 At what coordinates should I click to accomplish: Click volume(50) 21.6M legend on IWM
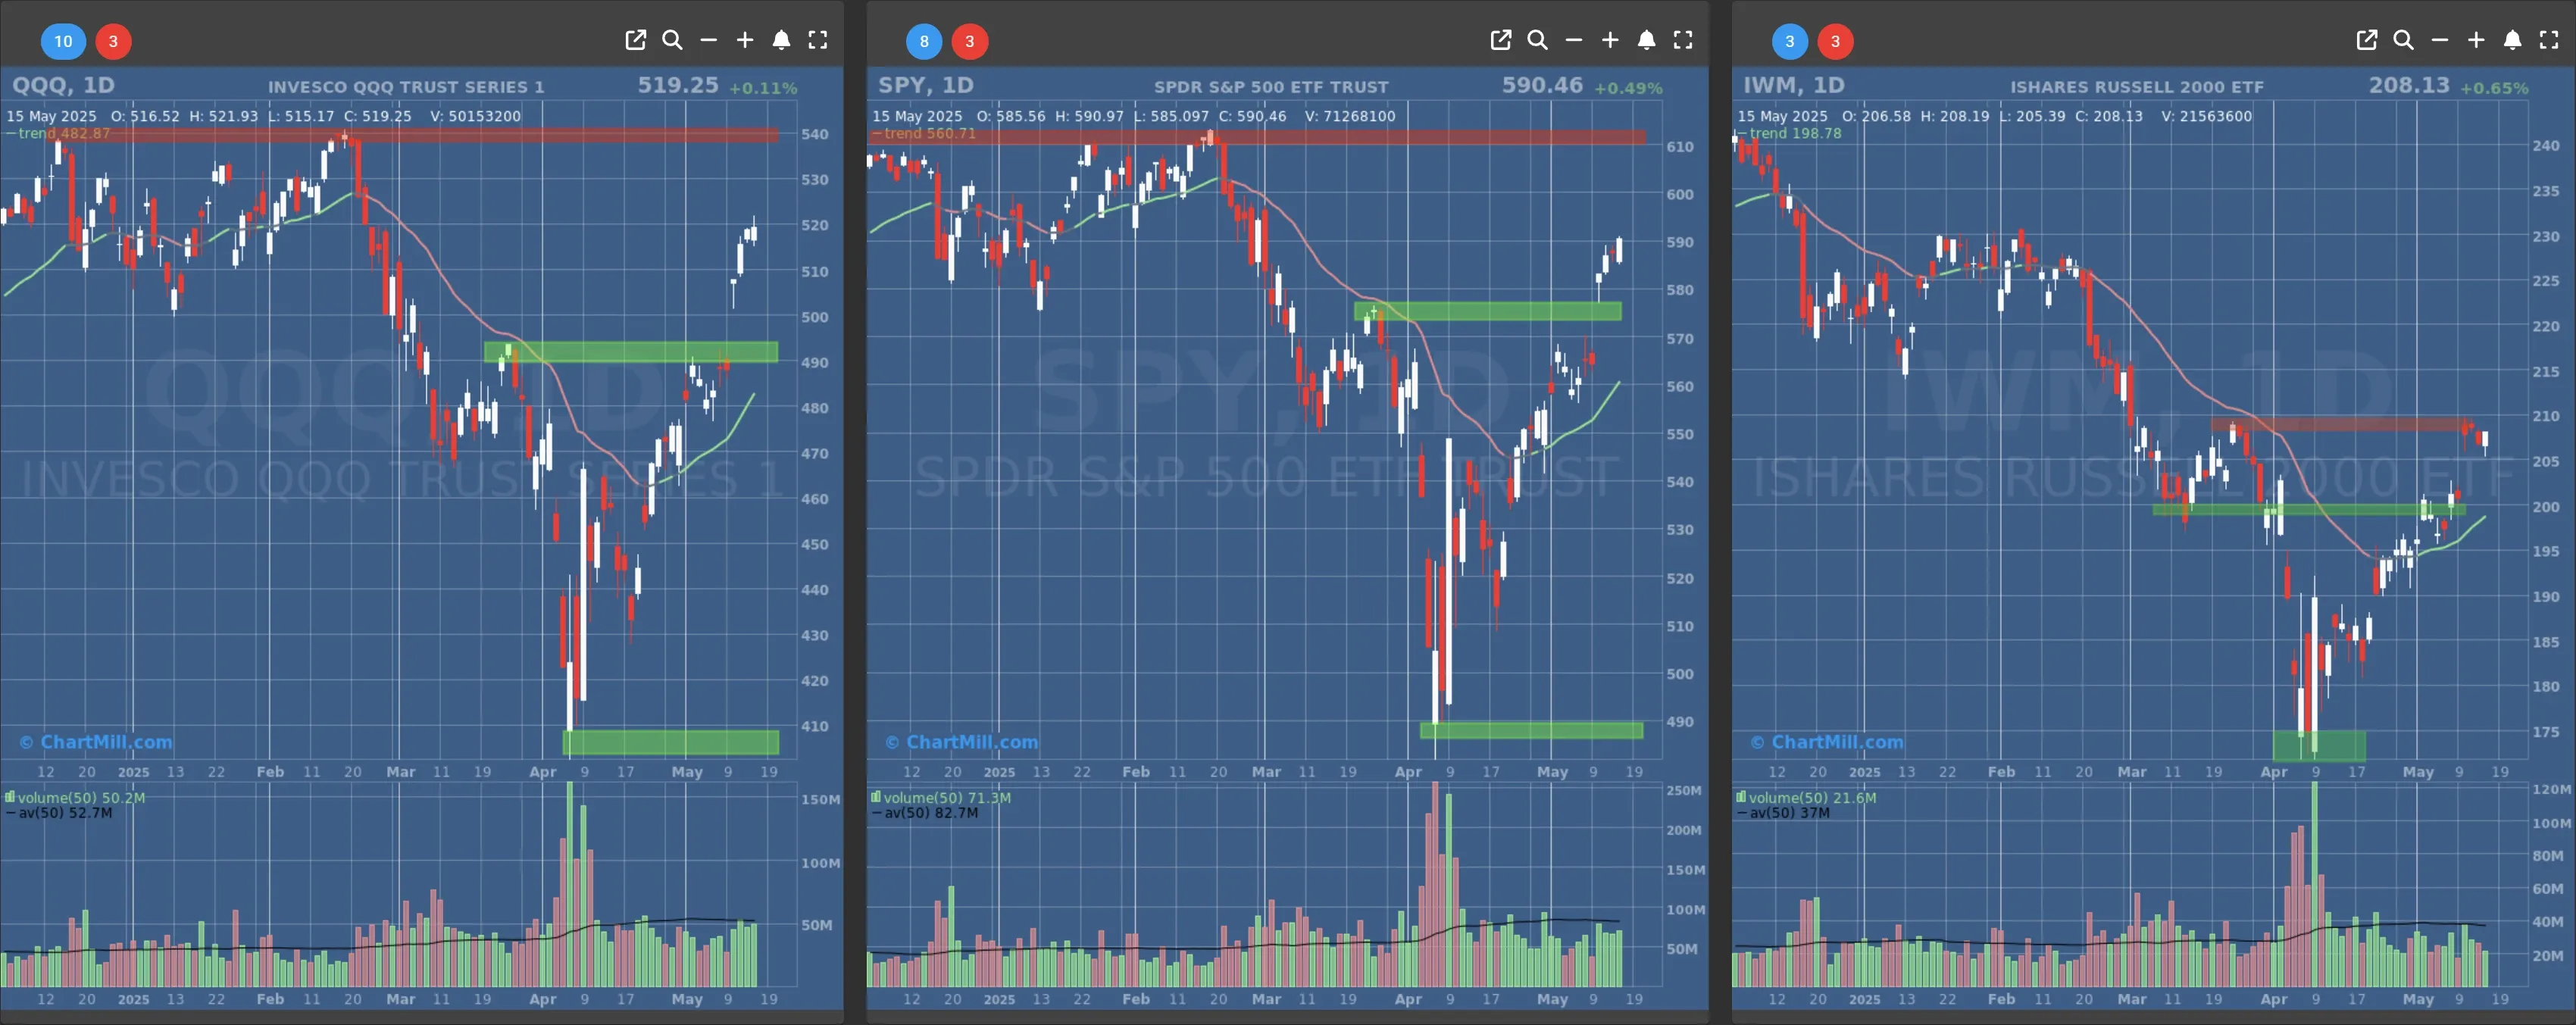[1806, 797]
